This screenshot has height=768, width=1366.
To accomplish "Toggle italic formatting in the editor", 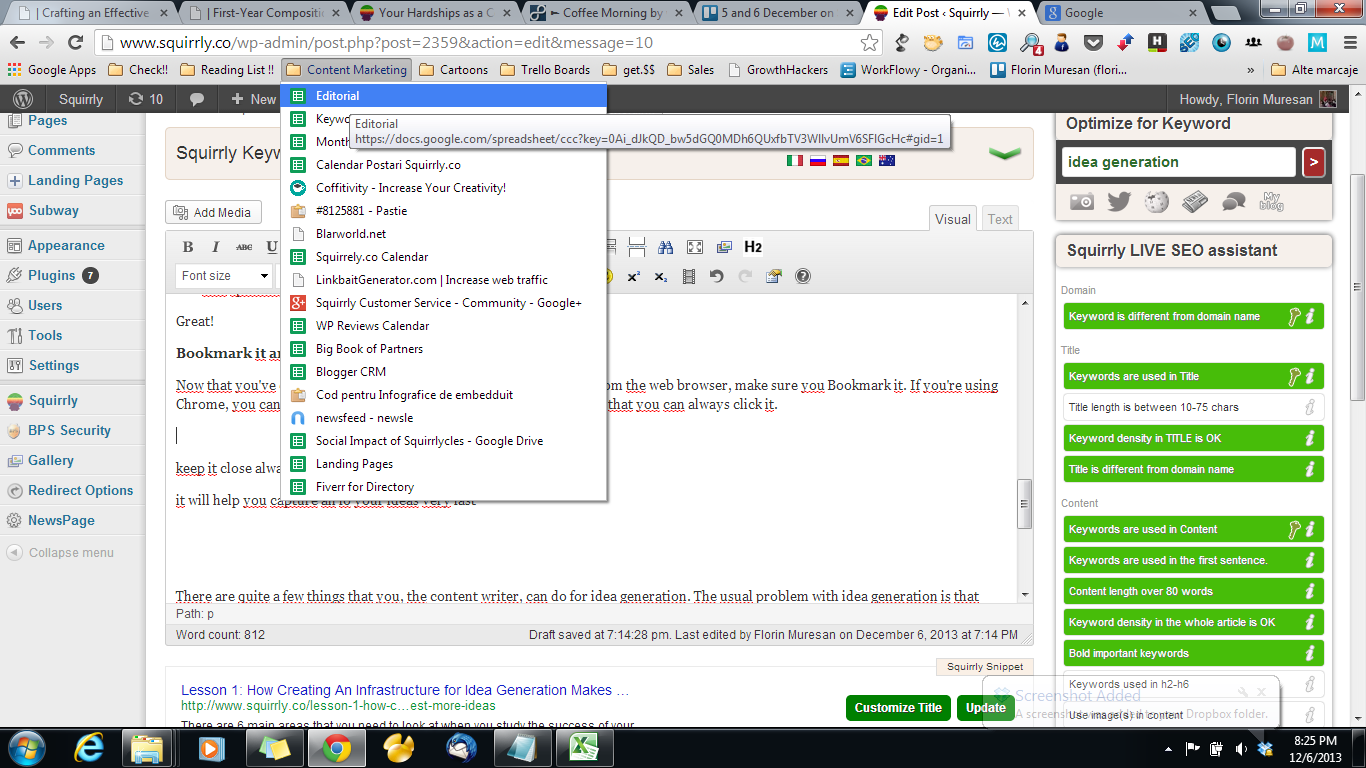I will [215, 247].
